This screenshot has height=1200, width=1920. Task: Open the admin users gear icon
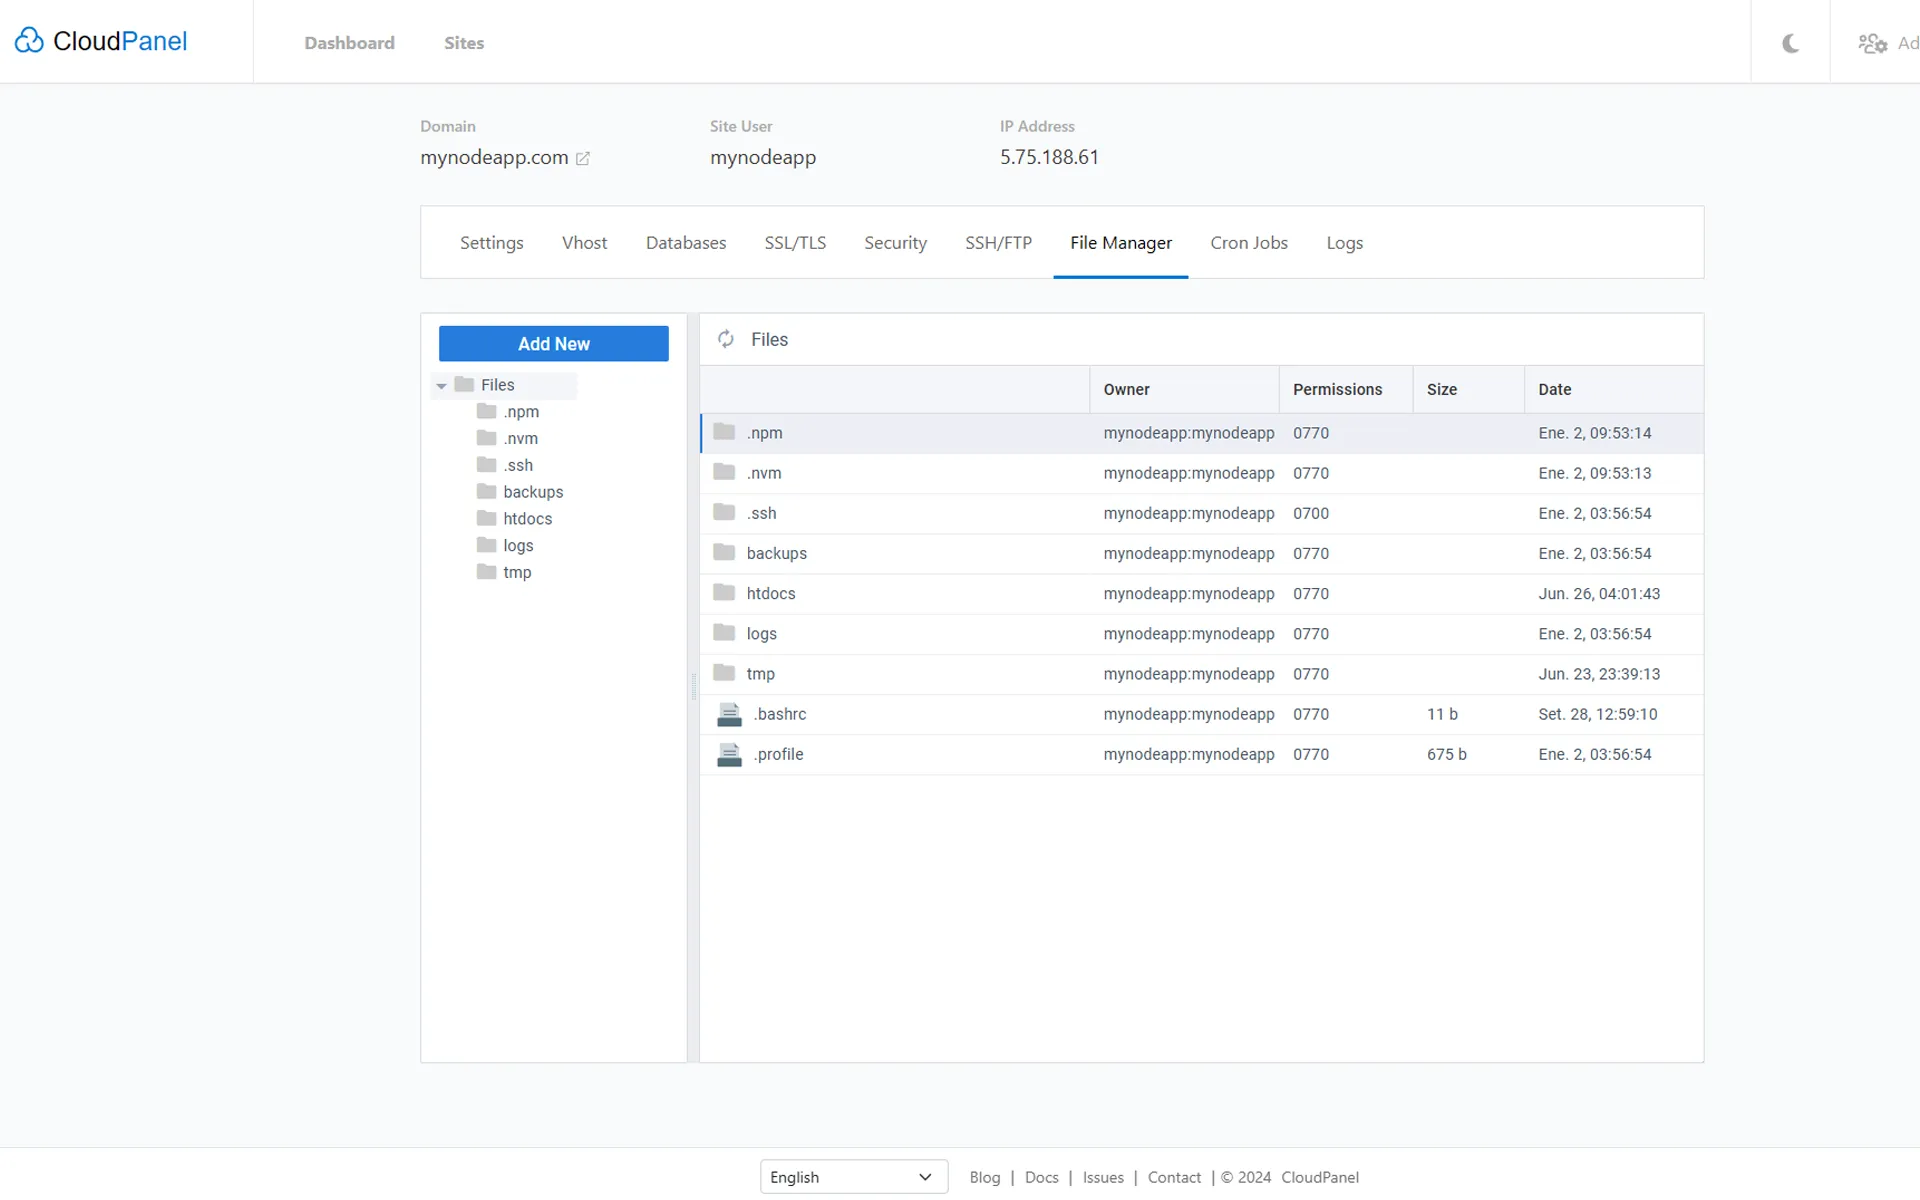pyautogui.click(x=1873, y=43)
